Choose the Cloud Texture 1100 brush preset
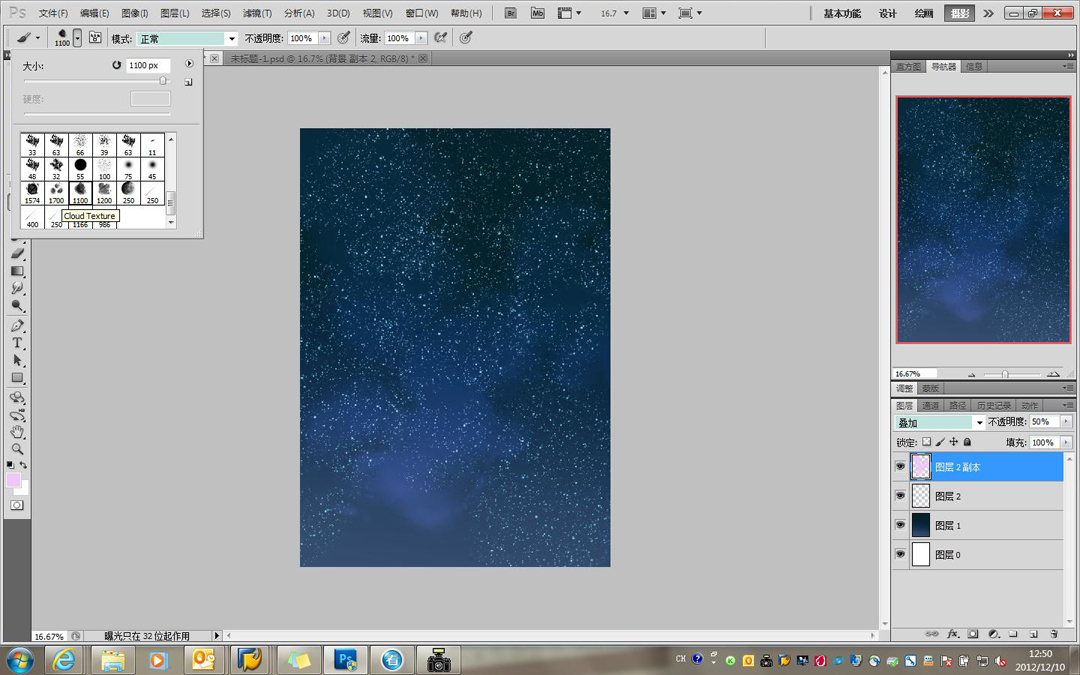 (x=81, y=193)
